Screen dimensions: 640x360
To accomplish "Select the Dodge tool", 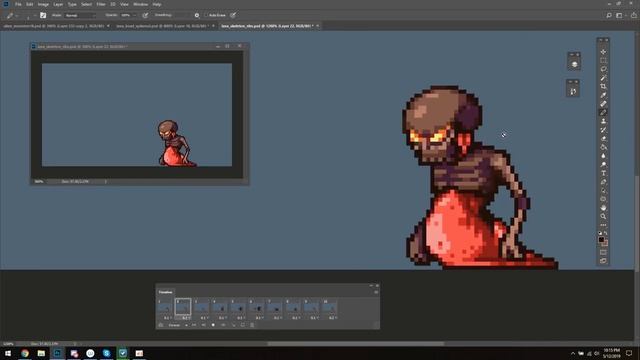I will click(603, 164).
